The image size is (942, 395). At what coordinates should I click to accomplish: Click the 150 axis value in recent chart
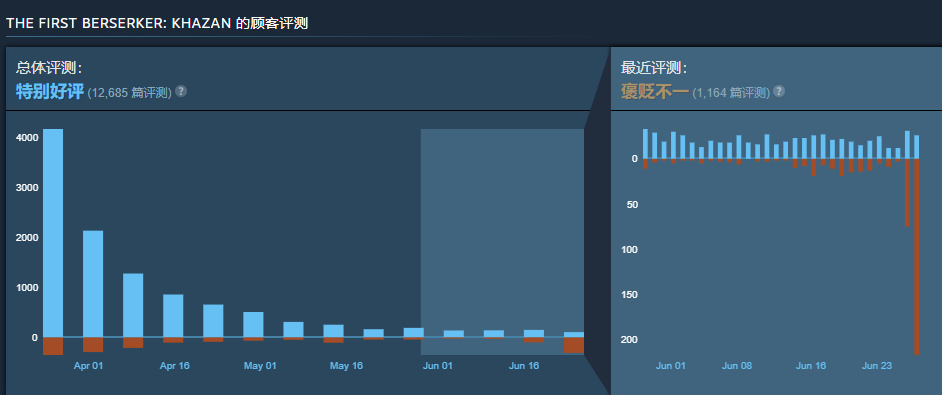(x=630, y=295)
